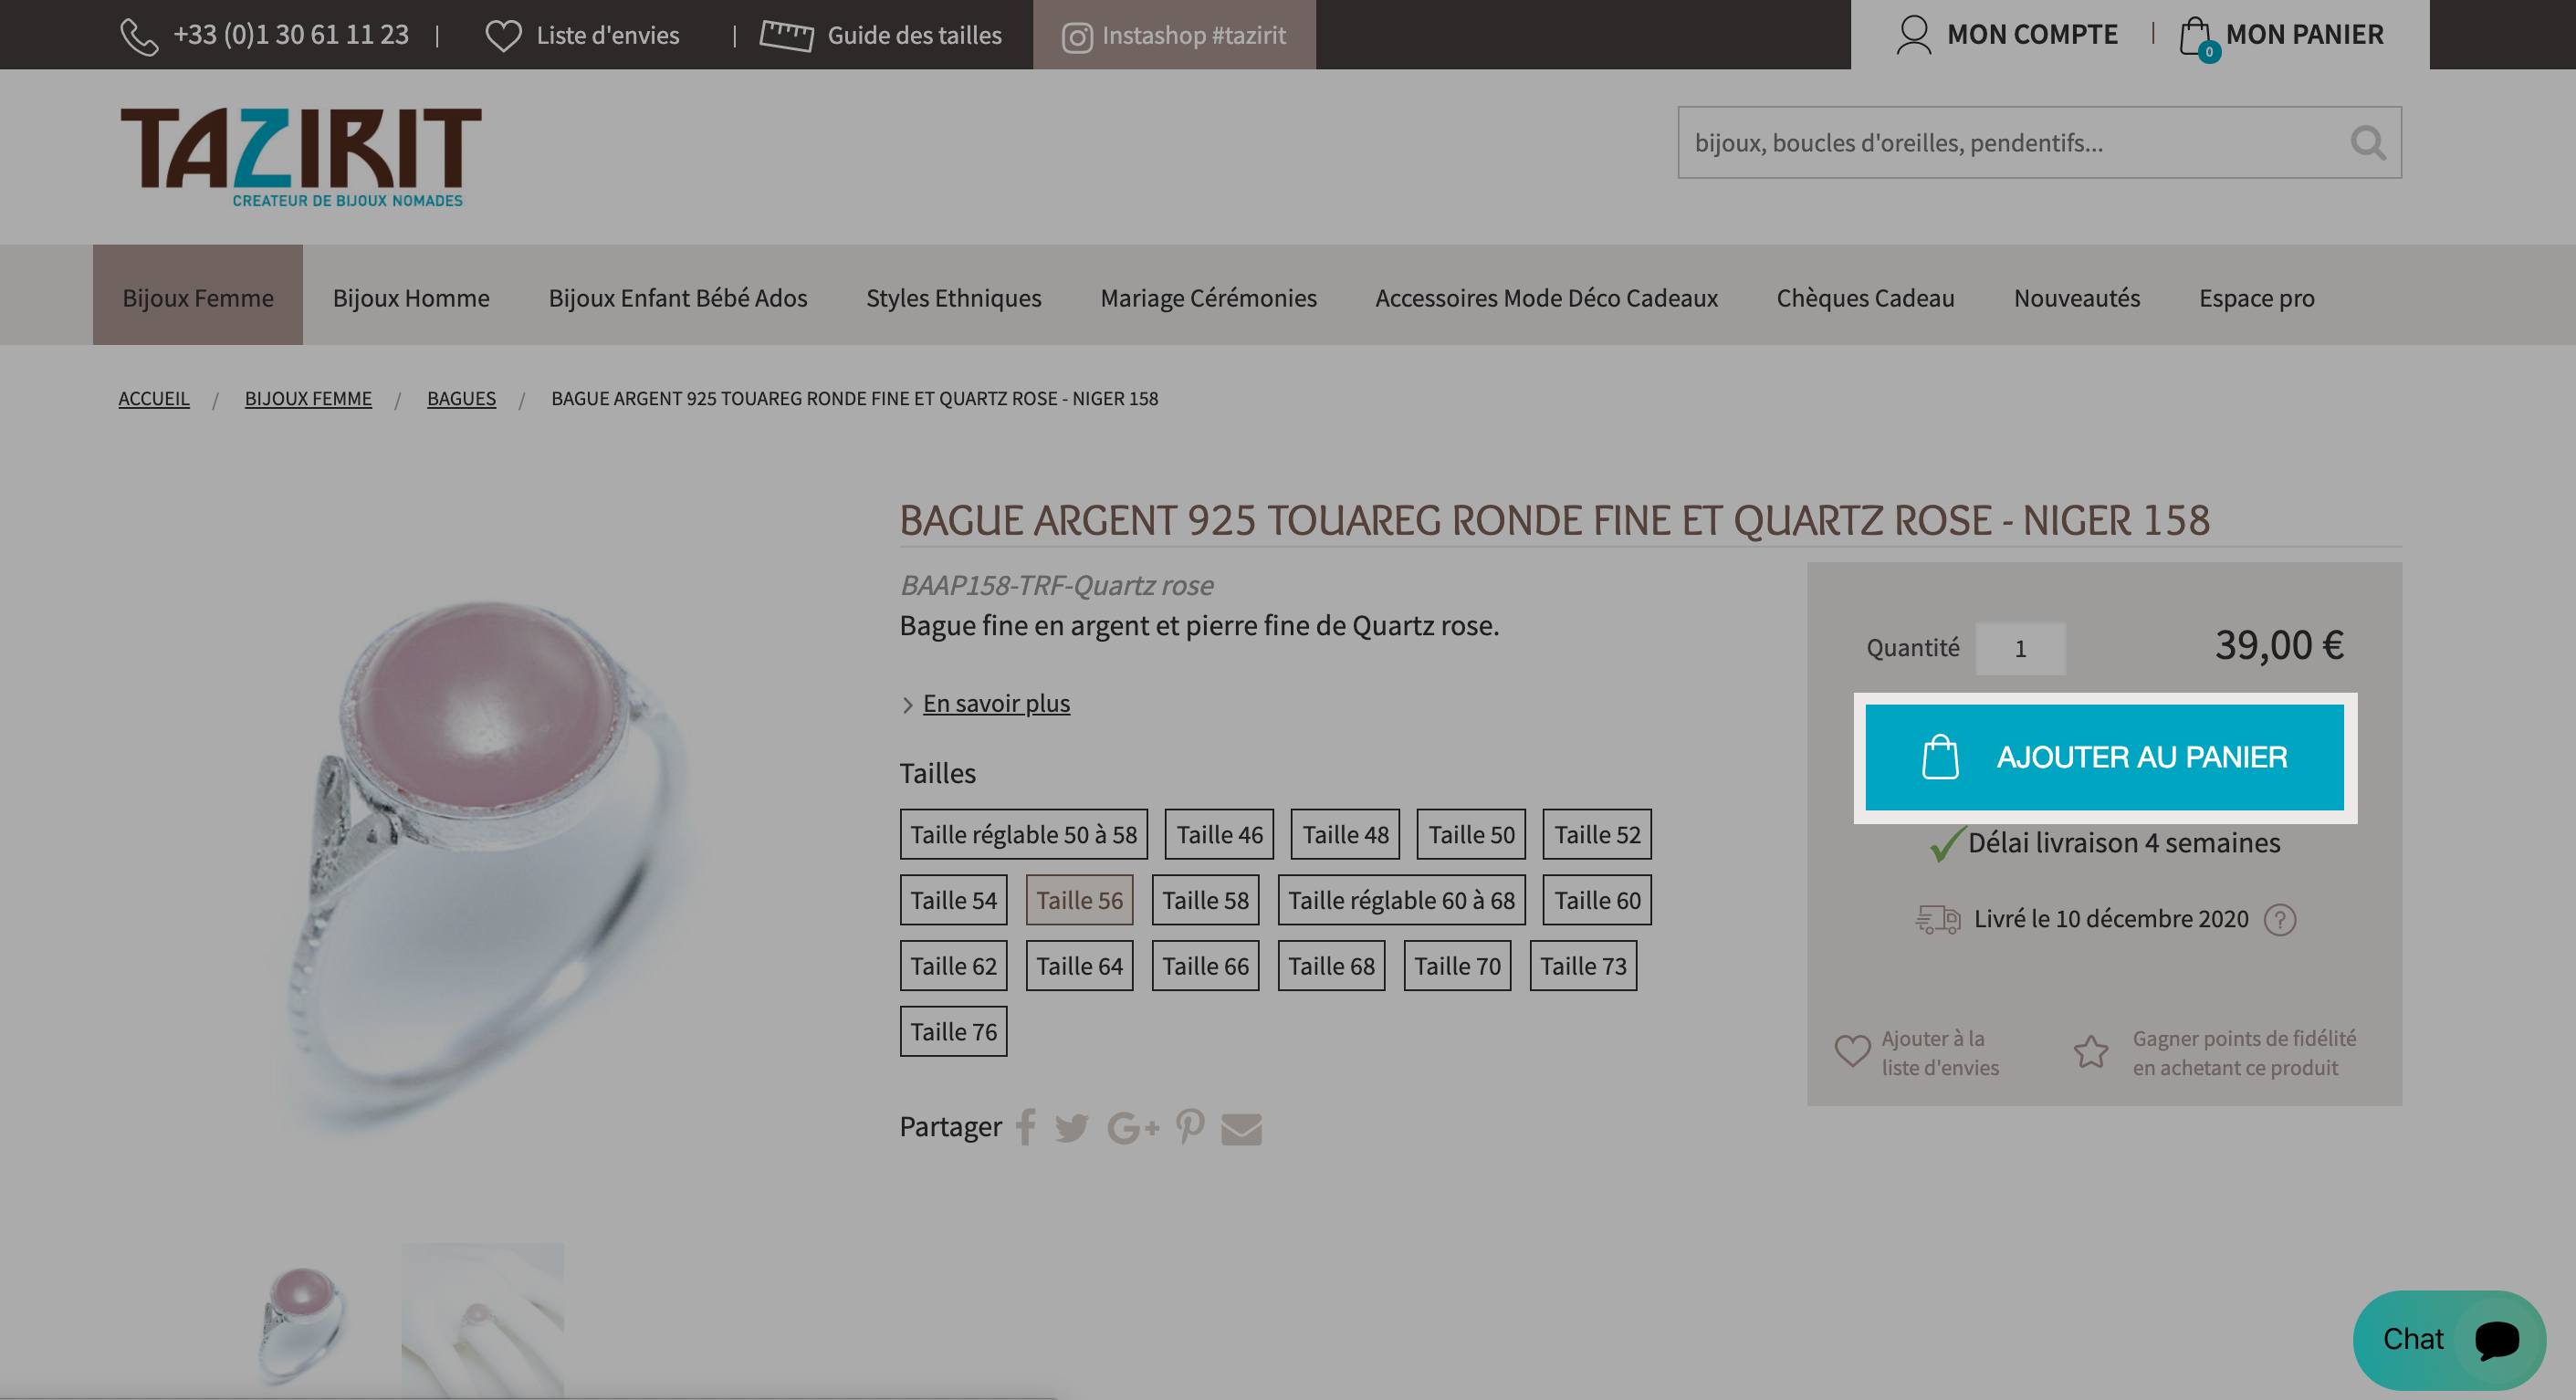Open Styles Ethniques menu
The width and height of the screenshot is (2576, 1400).
click(953, 297)
